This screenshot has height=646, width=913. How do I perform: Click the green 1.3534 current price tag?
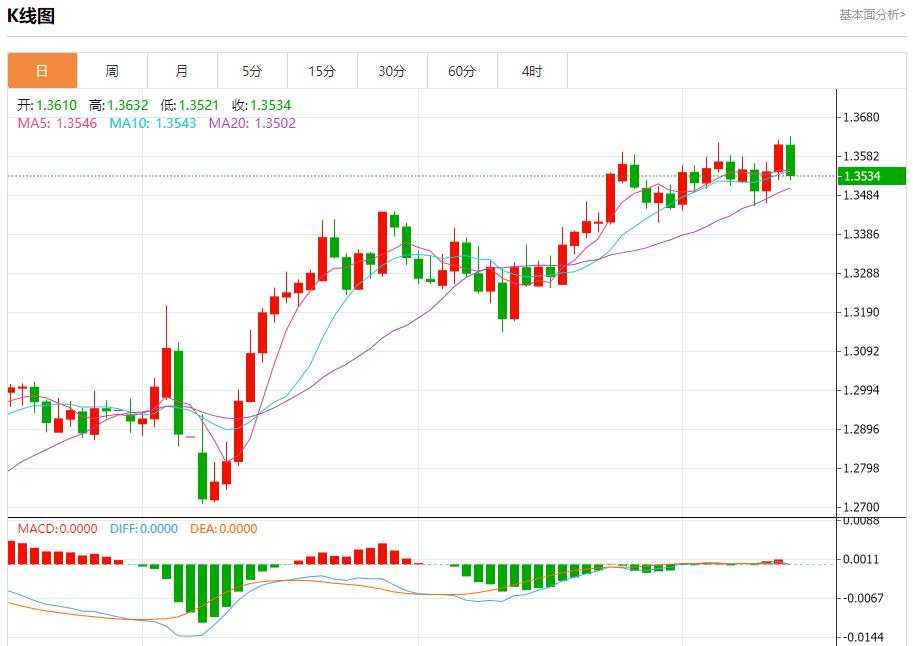872,176
